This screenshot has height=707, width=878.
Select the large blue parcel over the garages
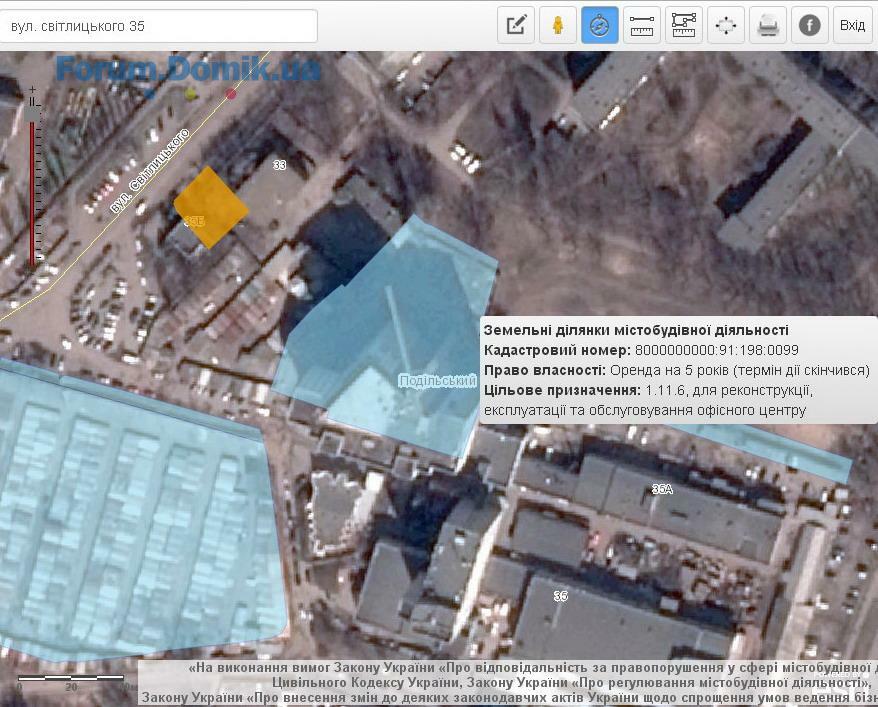pos(130,510)
